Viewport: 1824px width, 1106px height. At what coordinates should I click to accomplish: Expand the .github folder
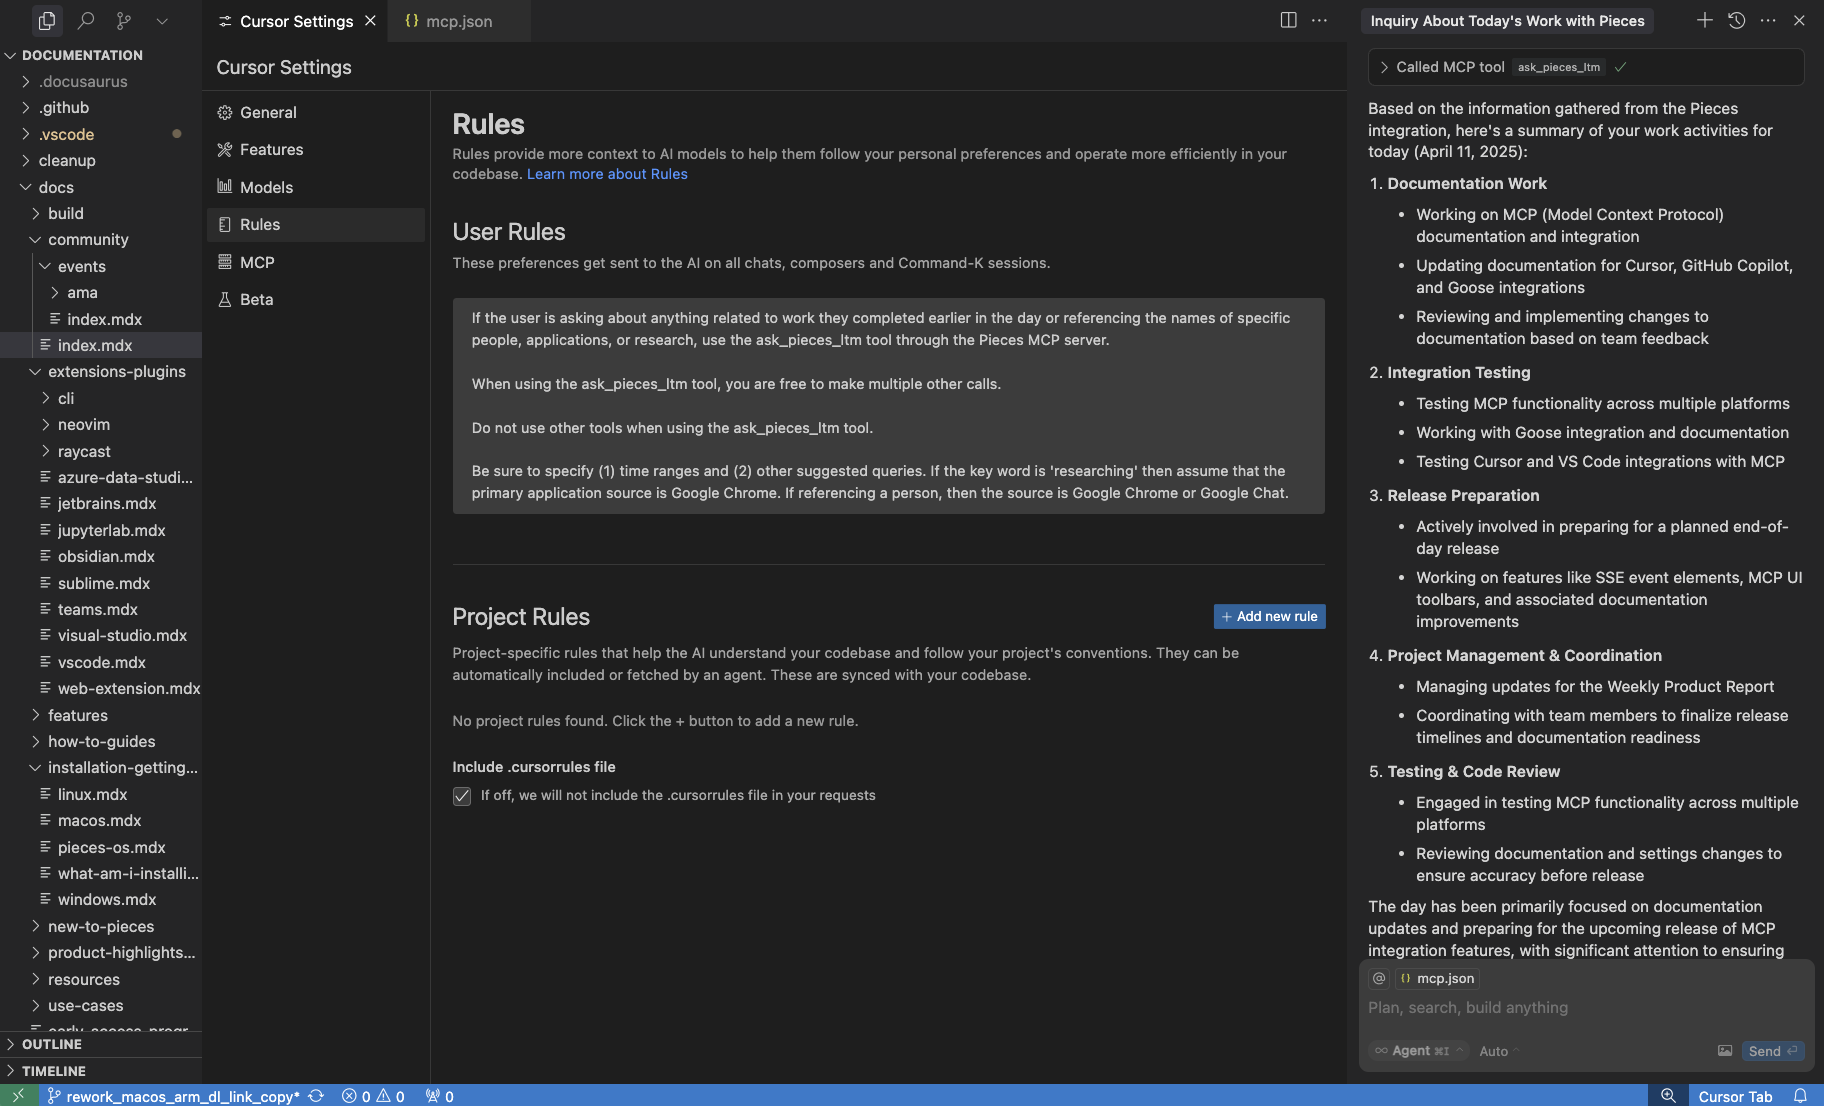pos(101,107)
